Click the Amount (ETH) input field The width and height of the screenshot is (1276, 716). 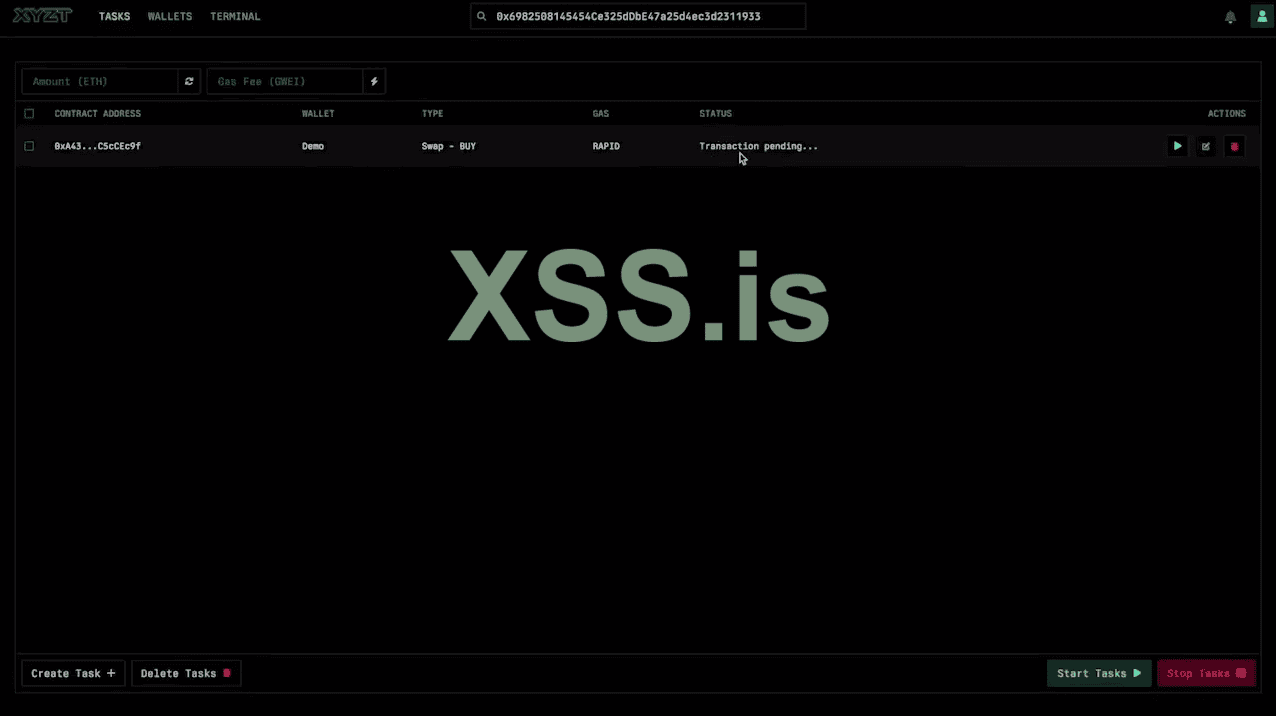[100, 82]
